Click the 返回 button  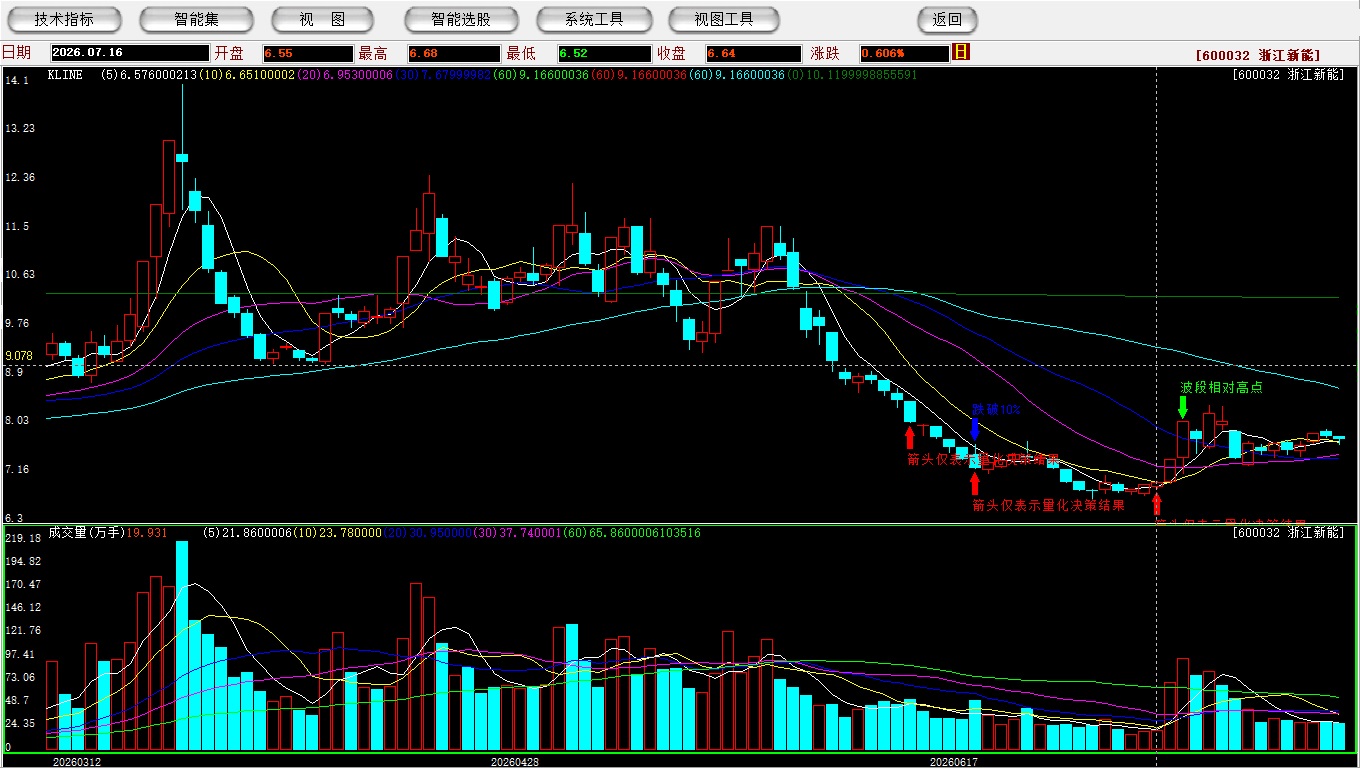point(947,19)
